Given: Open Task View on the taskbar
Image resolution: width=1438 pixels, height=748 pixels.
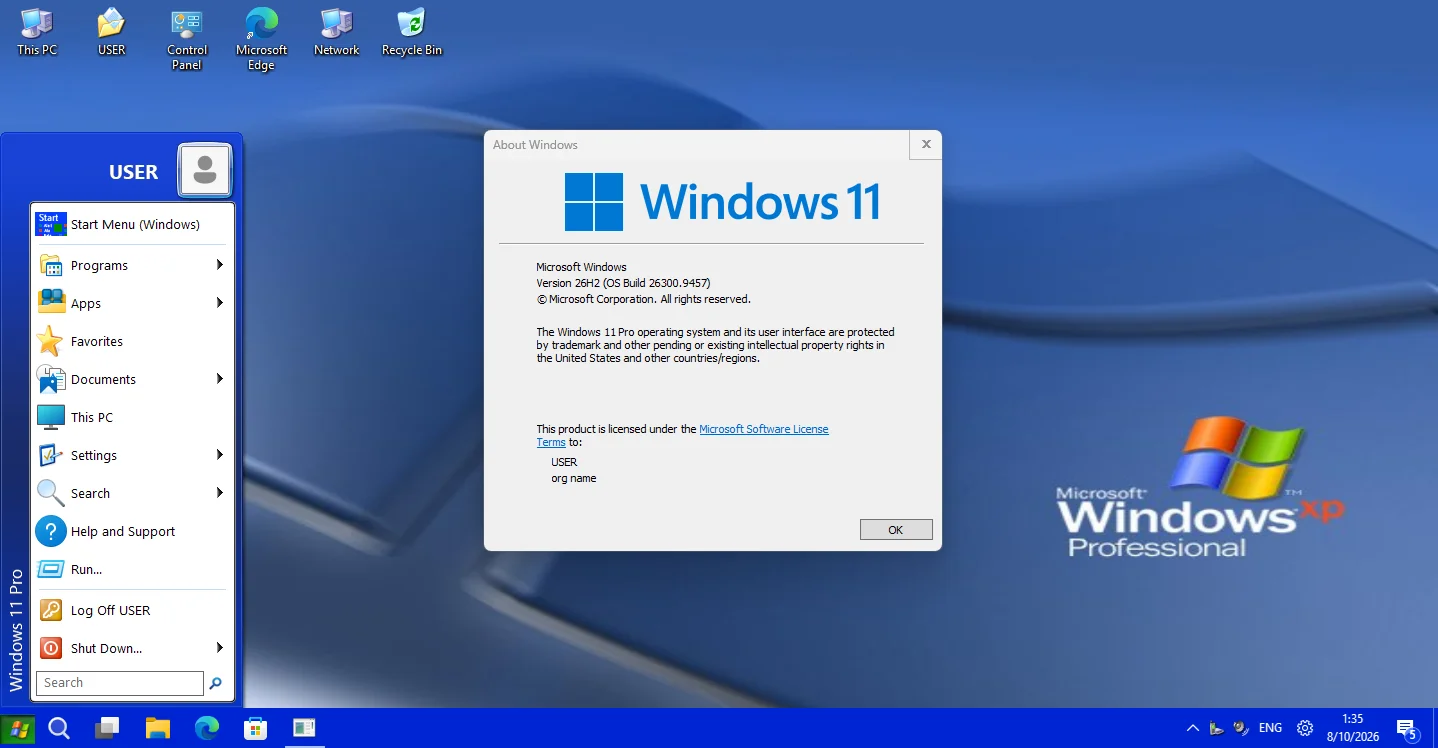Looking at the screenshot, I should (107, 728).
